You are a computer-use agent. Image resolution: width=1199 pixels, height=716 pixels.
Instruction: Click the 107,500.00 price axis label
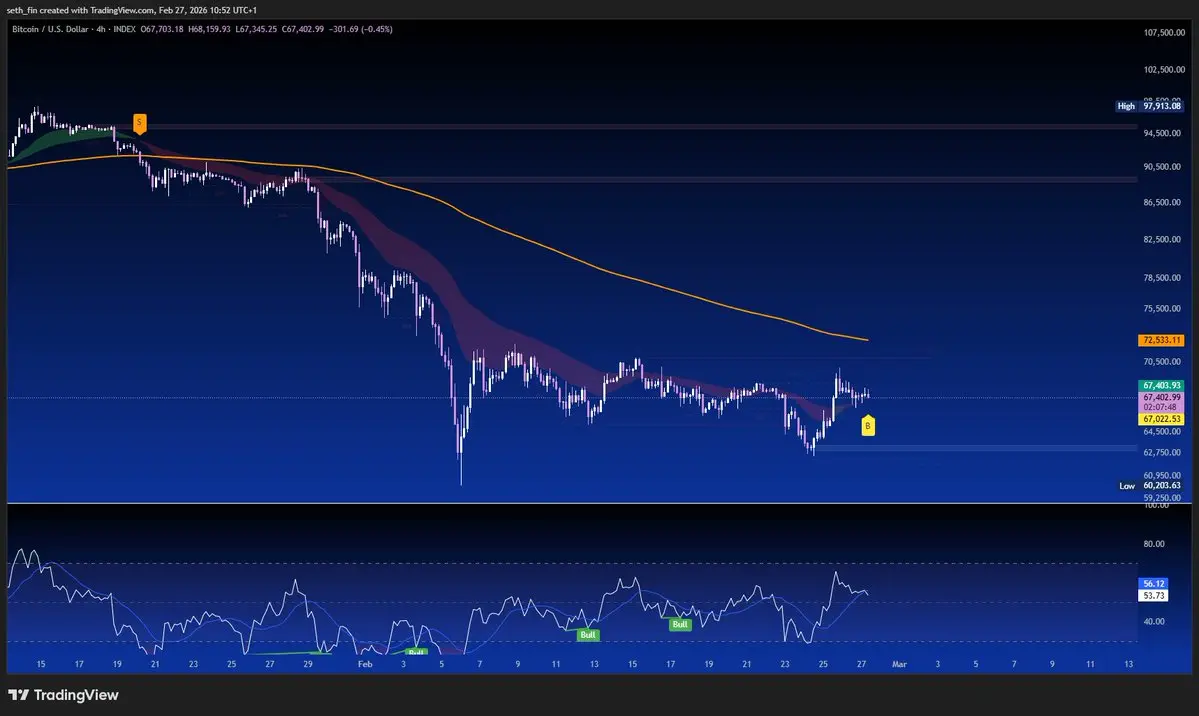tap(1164, 33)
